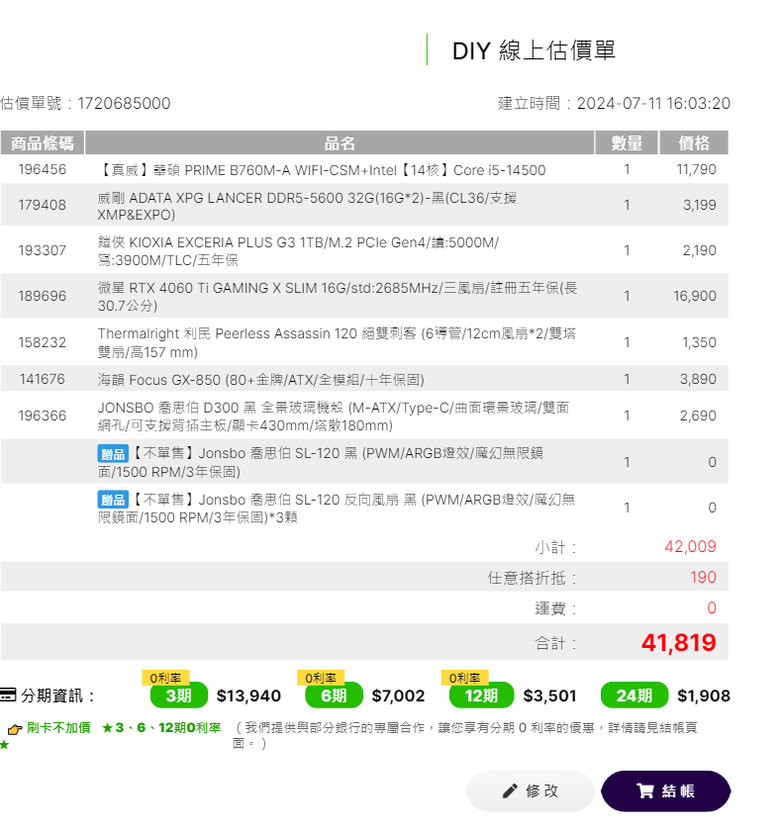This screenshot has width=780, height=835.
Task: Click the 數量 column header
Action: [x=627, y=143]
